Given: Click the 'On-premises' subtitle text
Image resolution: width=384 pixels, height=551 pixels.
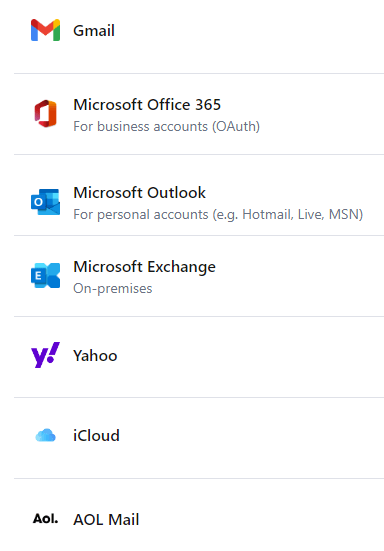Looking at the screenshot, I should tap(112, 289).
